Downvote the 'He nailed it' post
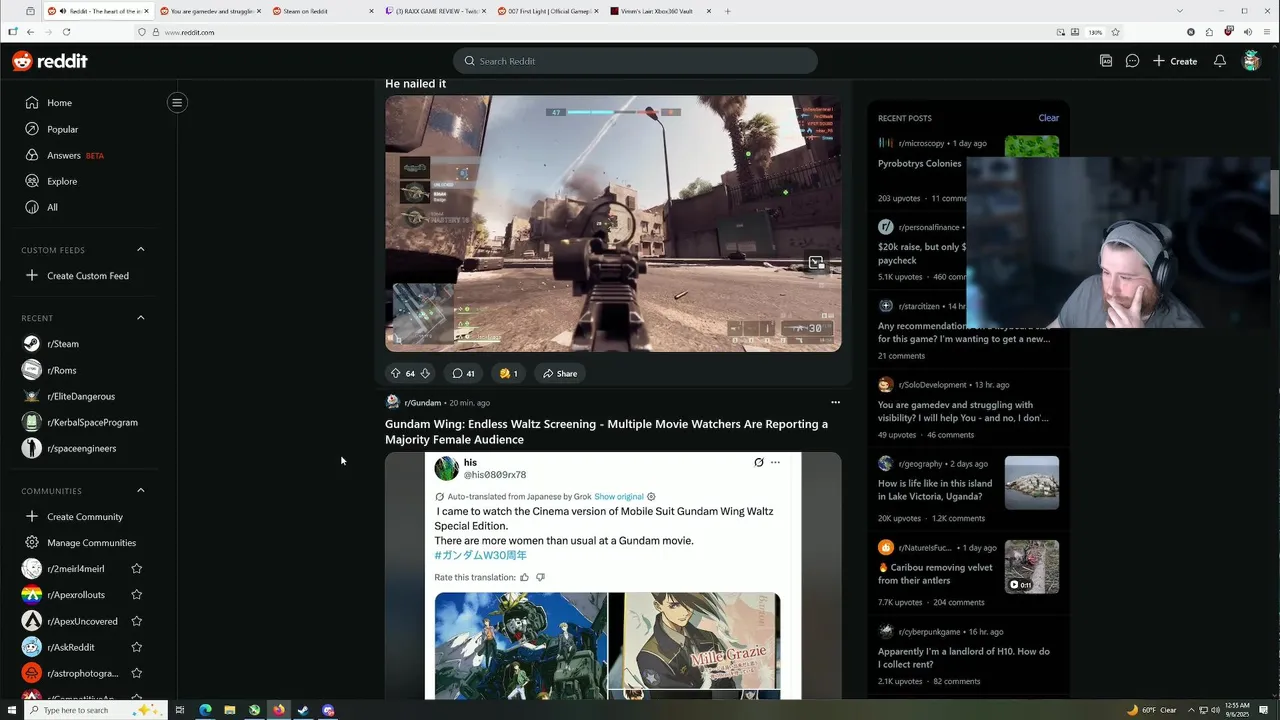Viewport: 1280px width, 720px height. (425, 373)
